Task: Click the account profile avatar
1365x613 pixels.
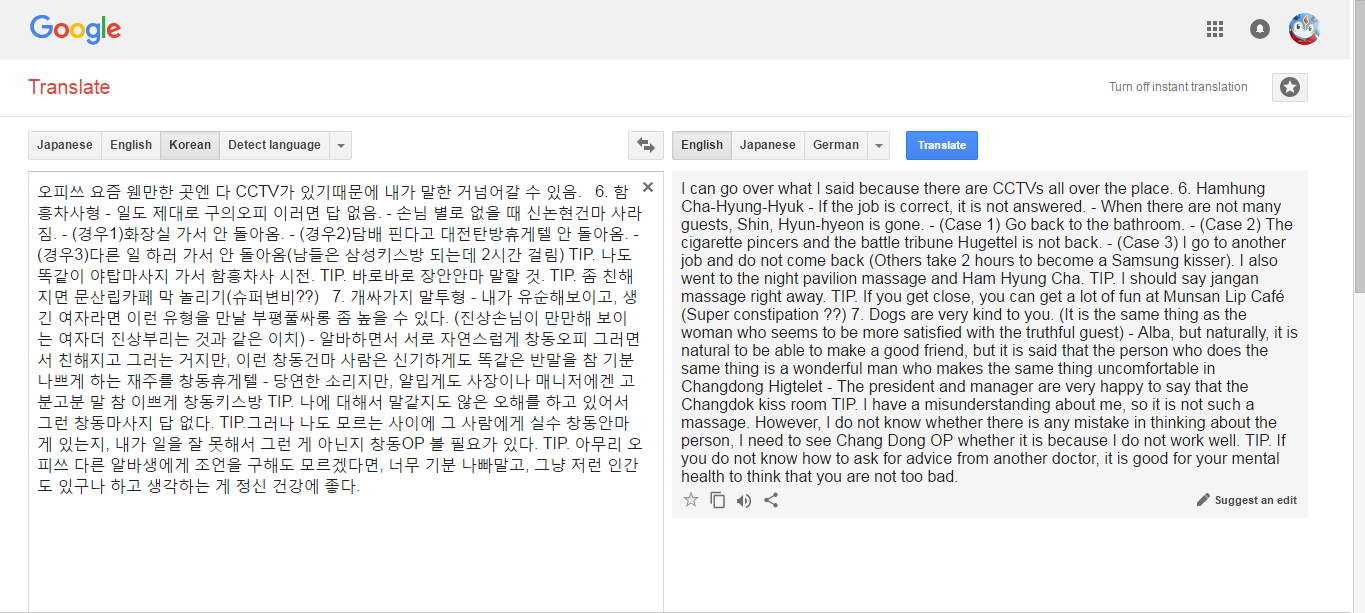Action: click(1304, 29)
